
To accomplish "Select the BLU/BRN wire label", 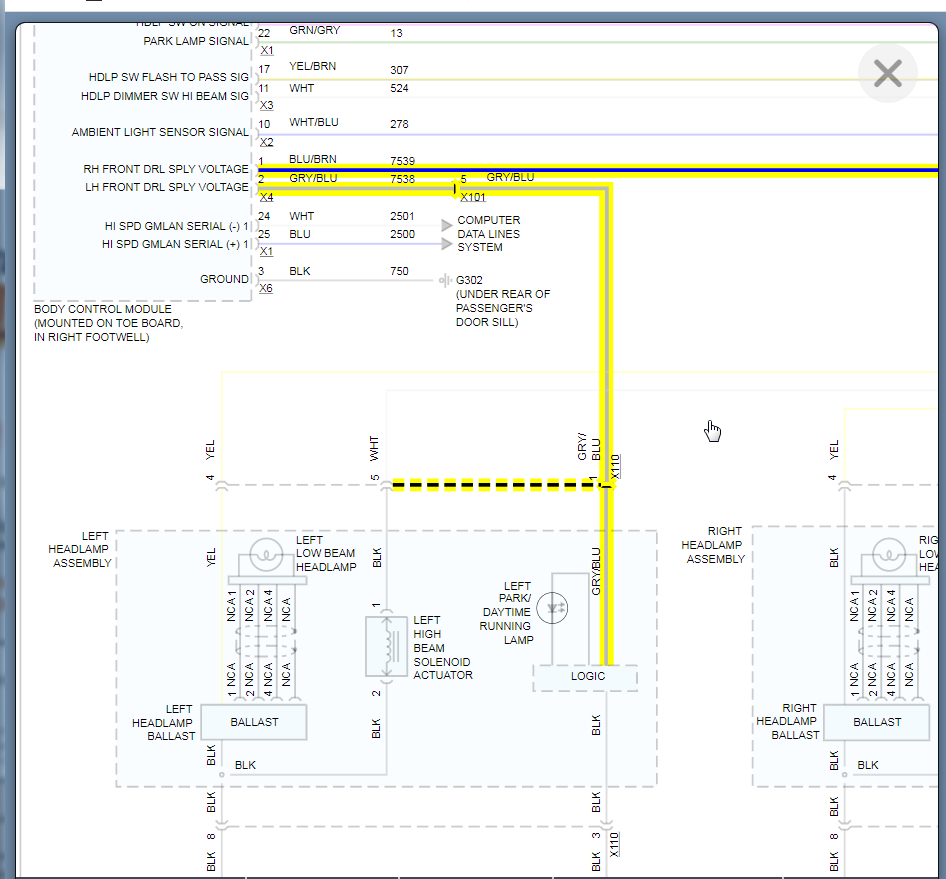I will tap(313, 159).
